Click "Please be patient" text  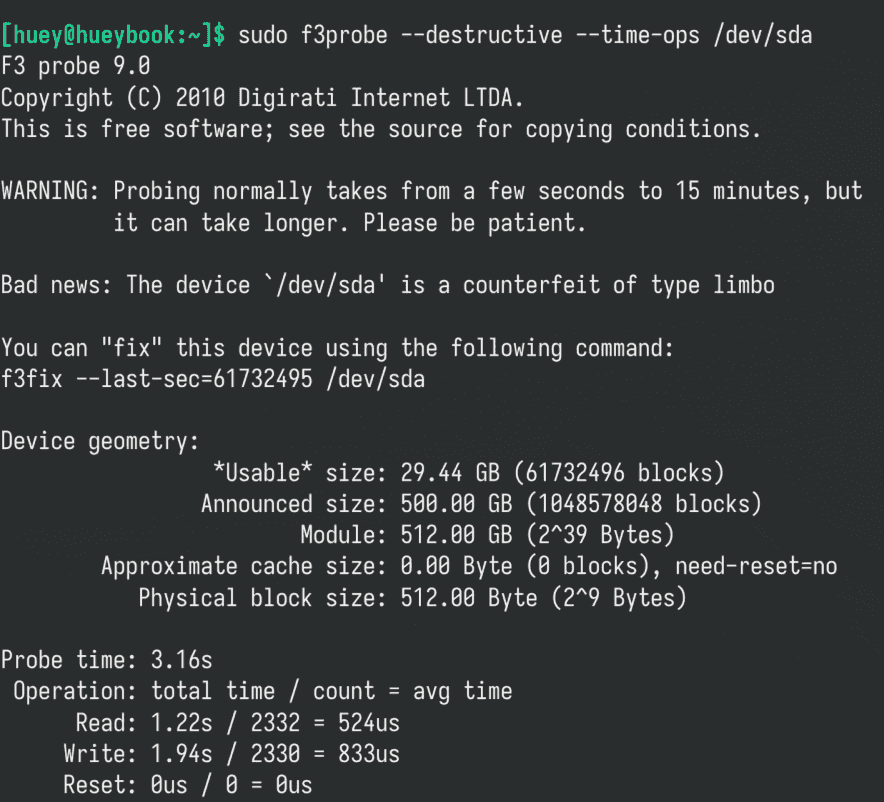(476, 222)
